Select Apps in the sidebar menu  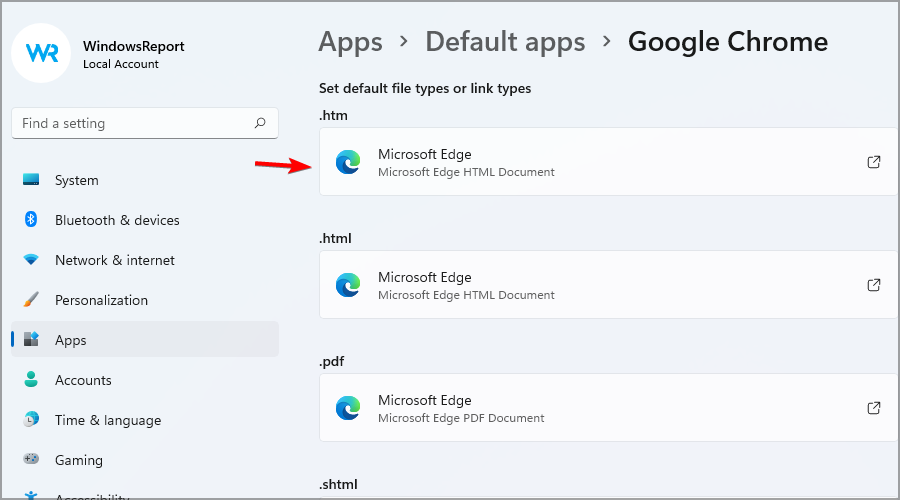(71, 340)
